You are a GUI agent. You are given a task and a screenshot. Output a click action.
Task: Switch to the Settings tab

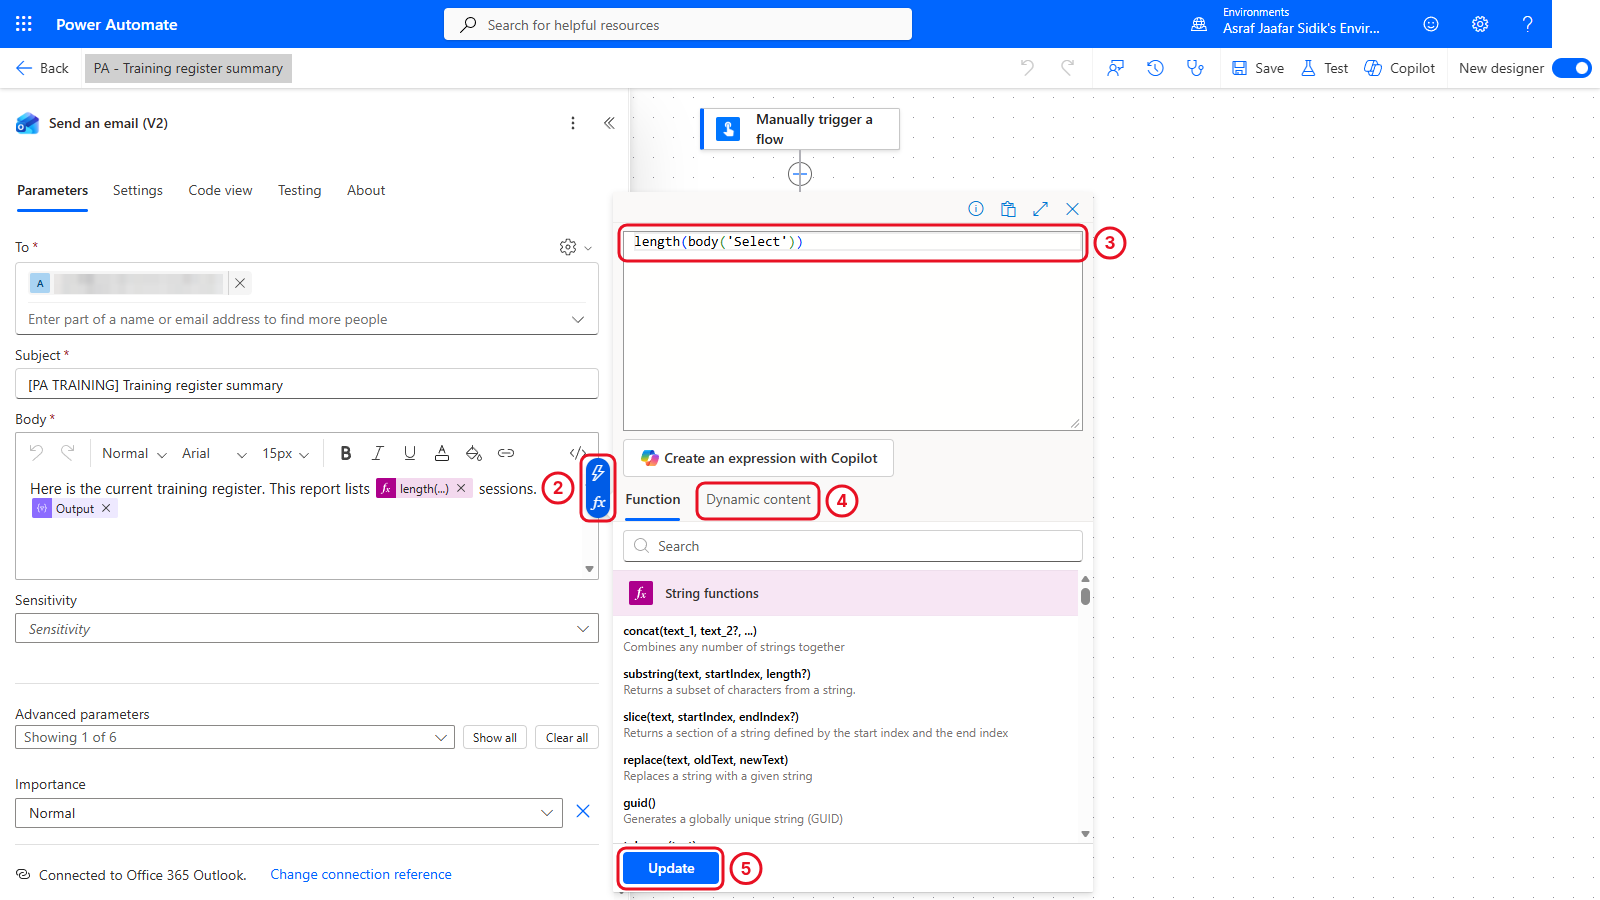(x=138, y=190)
